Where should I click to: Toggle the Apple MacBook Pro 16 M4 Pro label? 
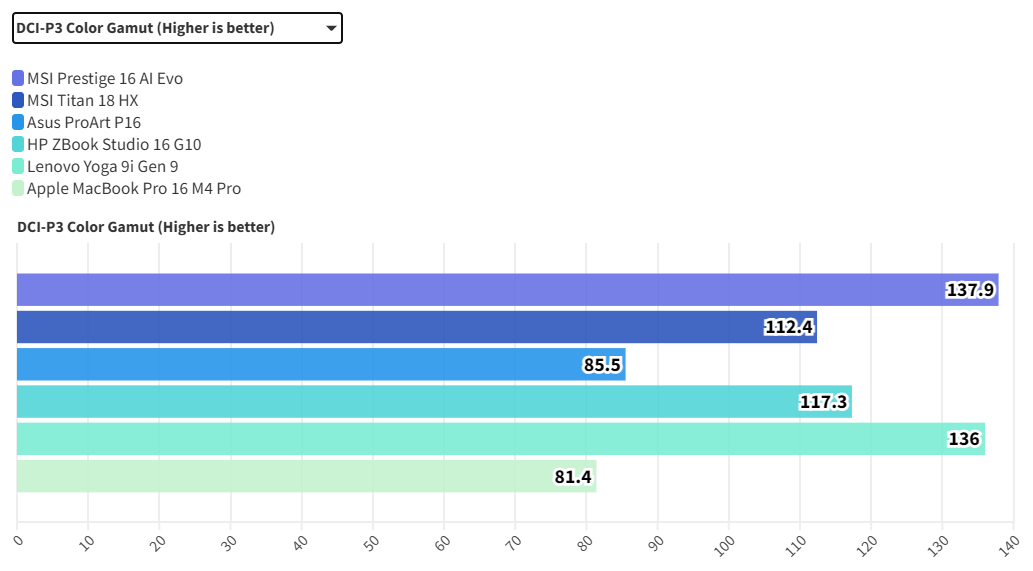(134, 188)
